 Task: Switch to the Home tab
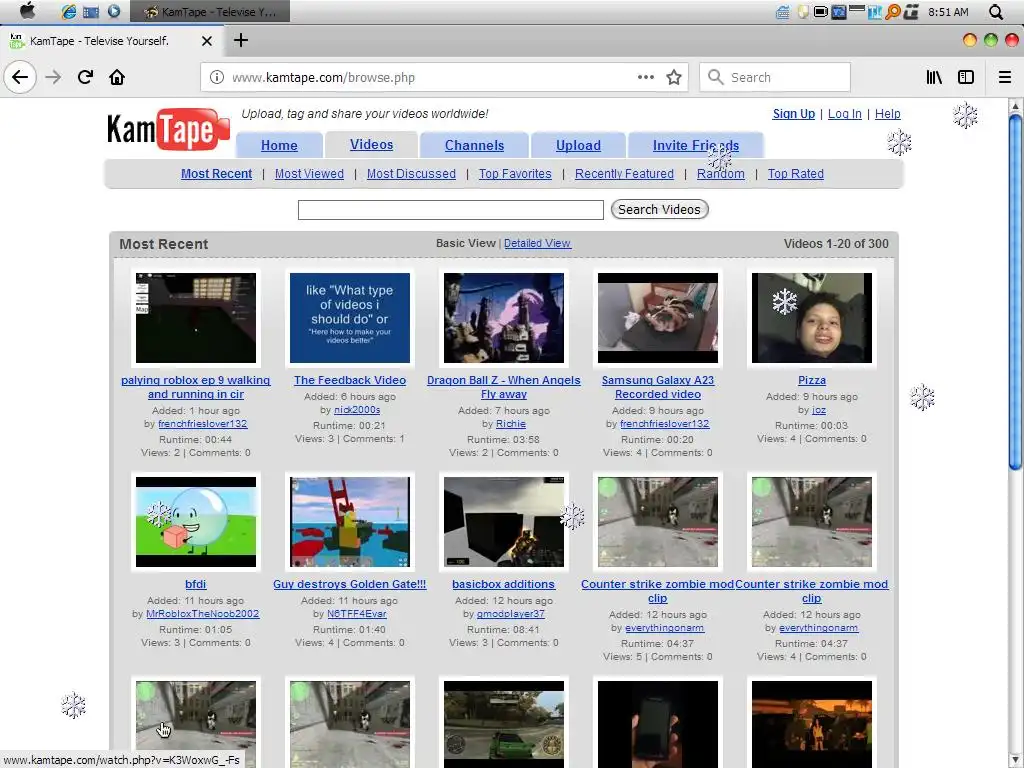click(x=280, y=146)
